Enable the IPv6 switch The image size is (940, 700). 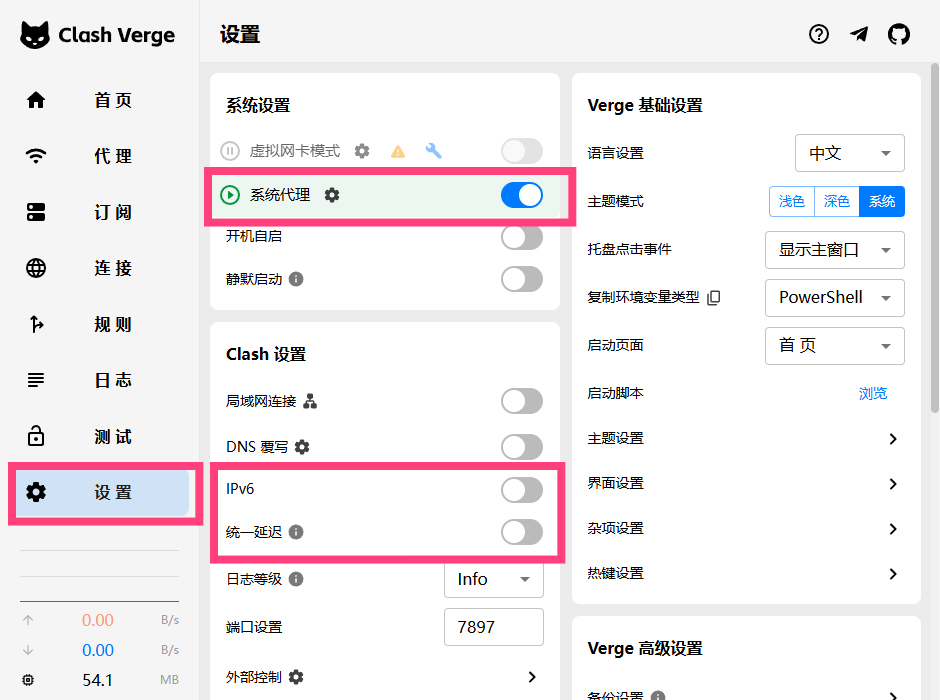click(x=521, y=489)
